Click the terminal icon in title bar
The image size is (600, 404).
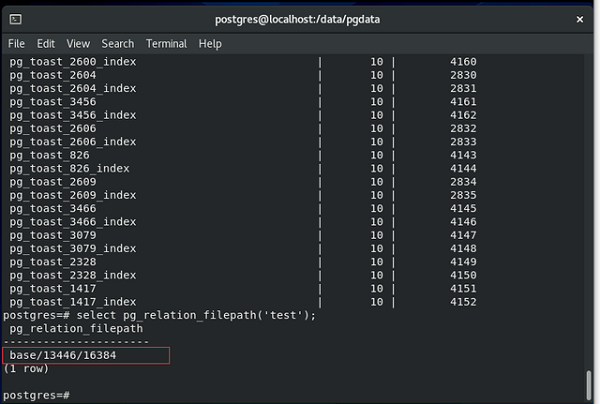(15, 19)
